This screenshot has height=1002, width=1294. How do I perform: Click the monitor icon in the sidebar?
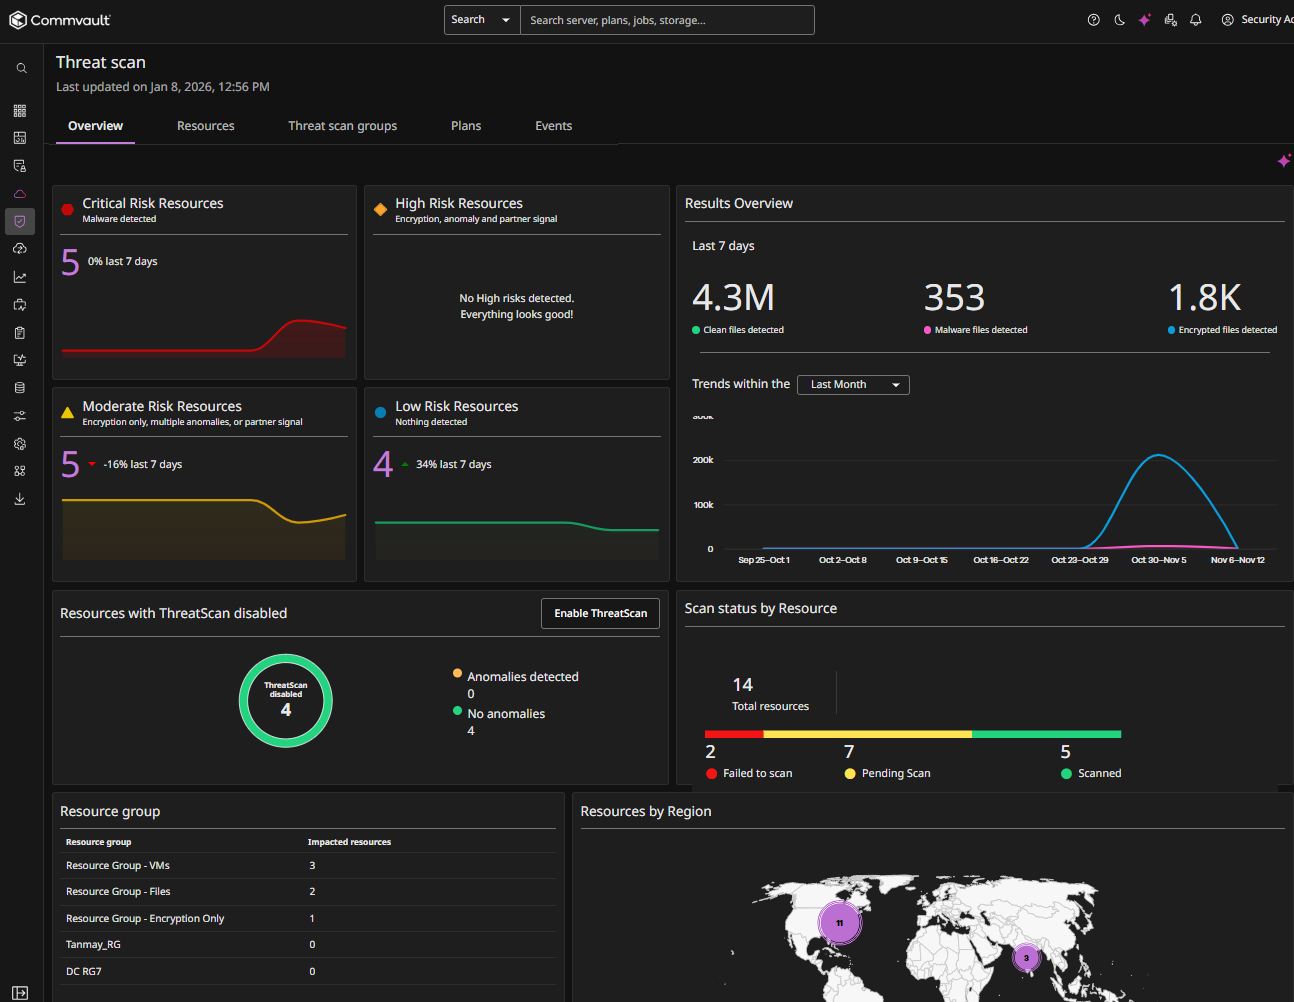[20, 360]
